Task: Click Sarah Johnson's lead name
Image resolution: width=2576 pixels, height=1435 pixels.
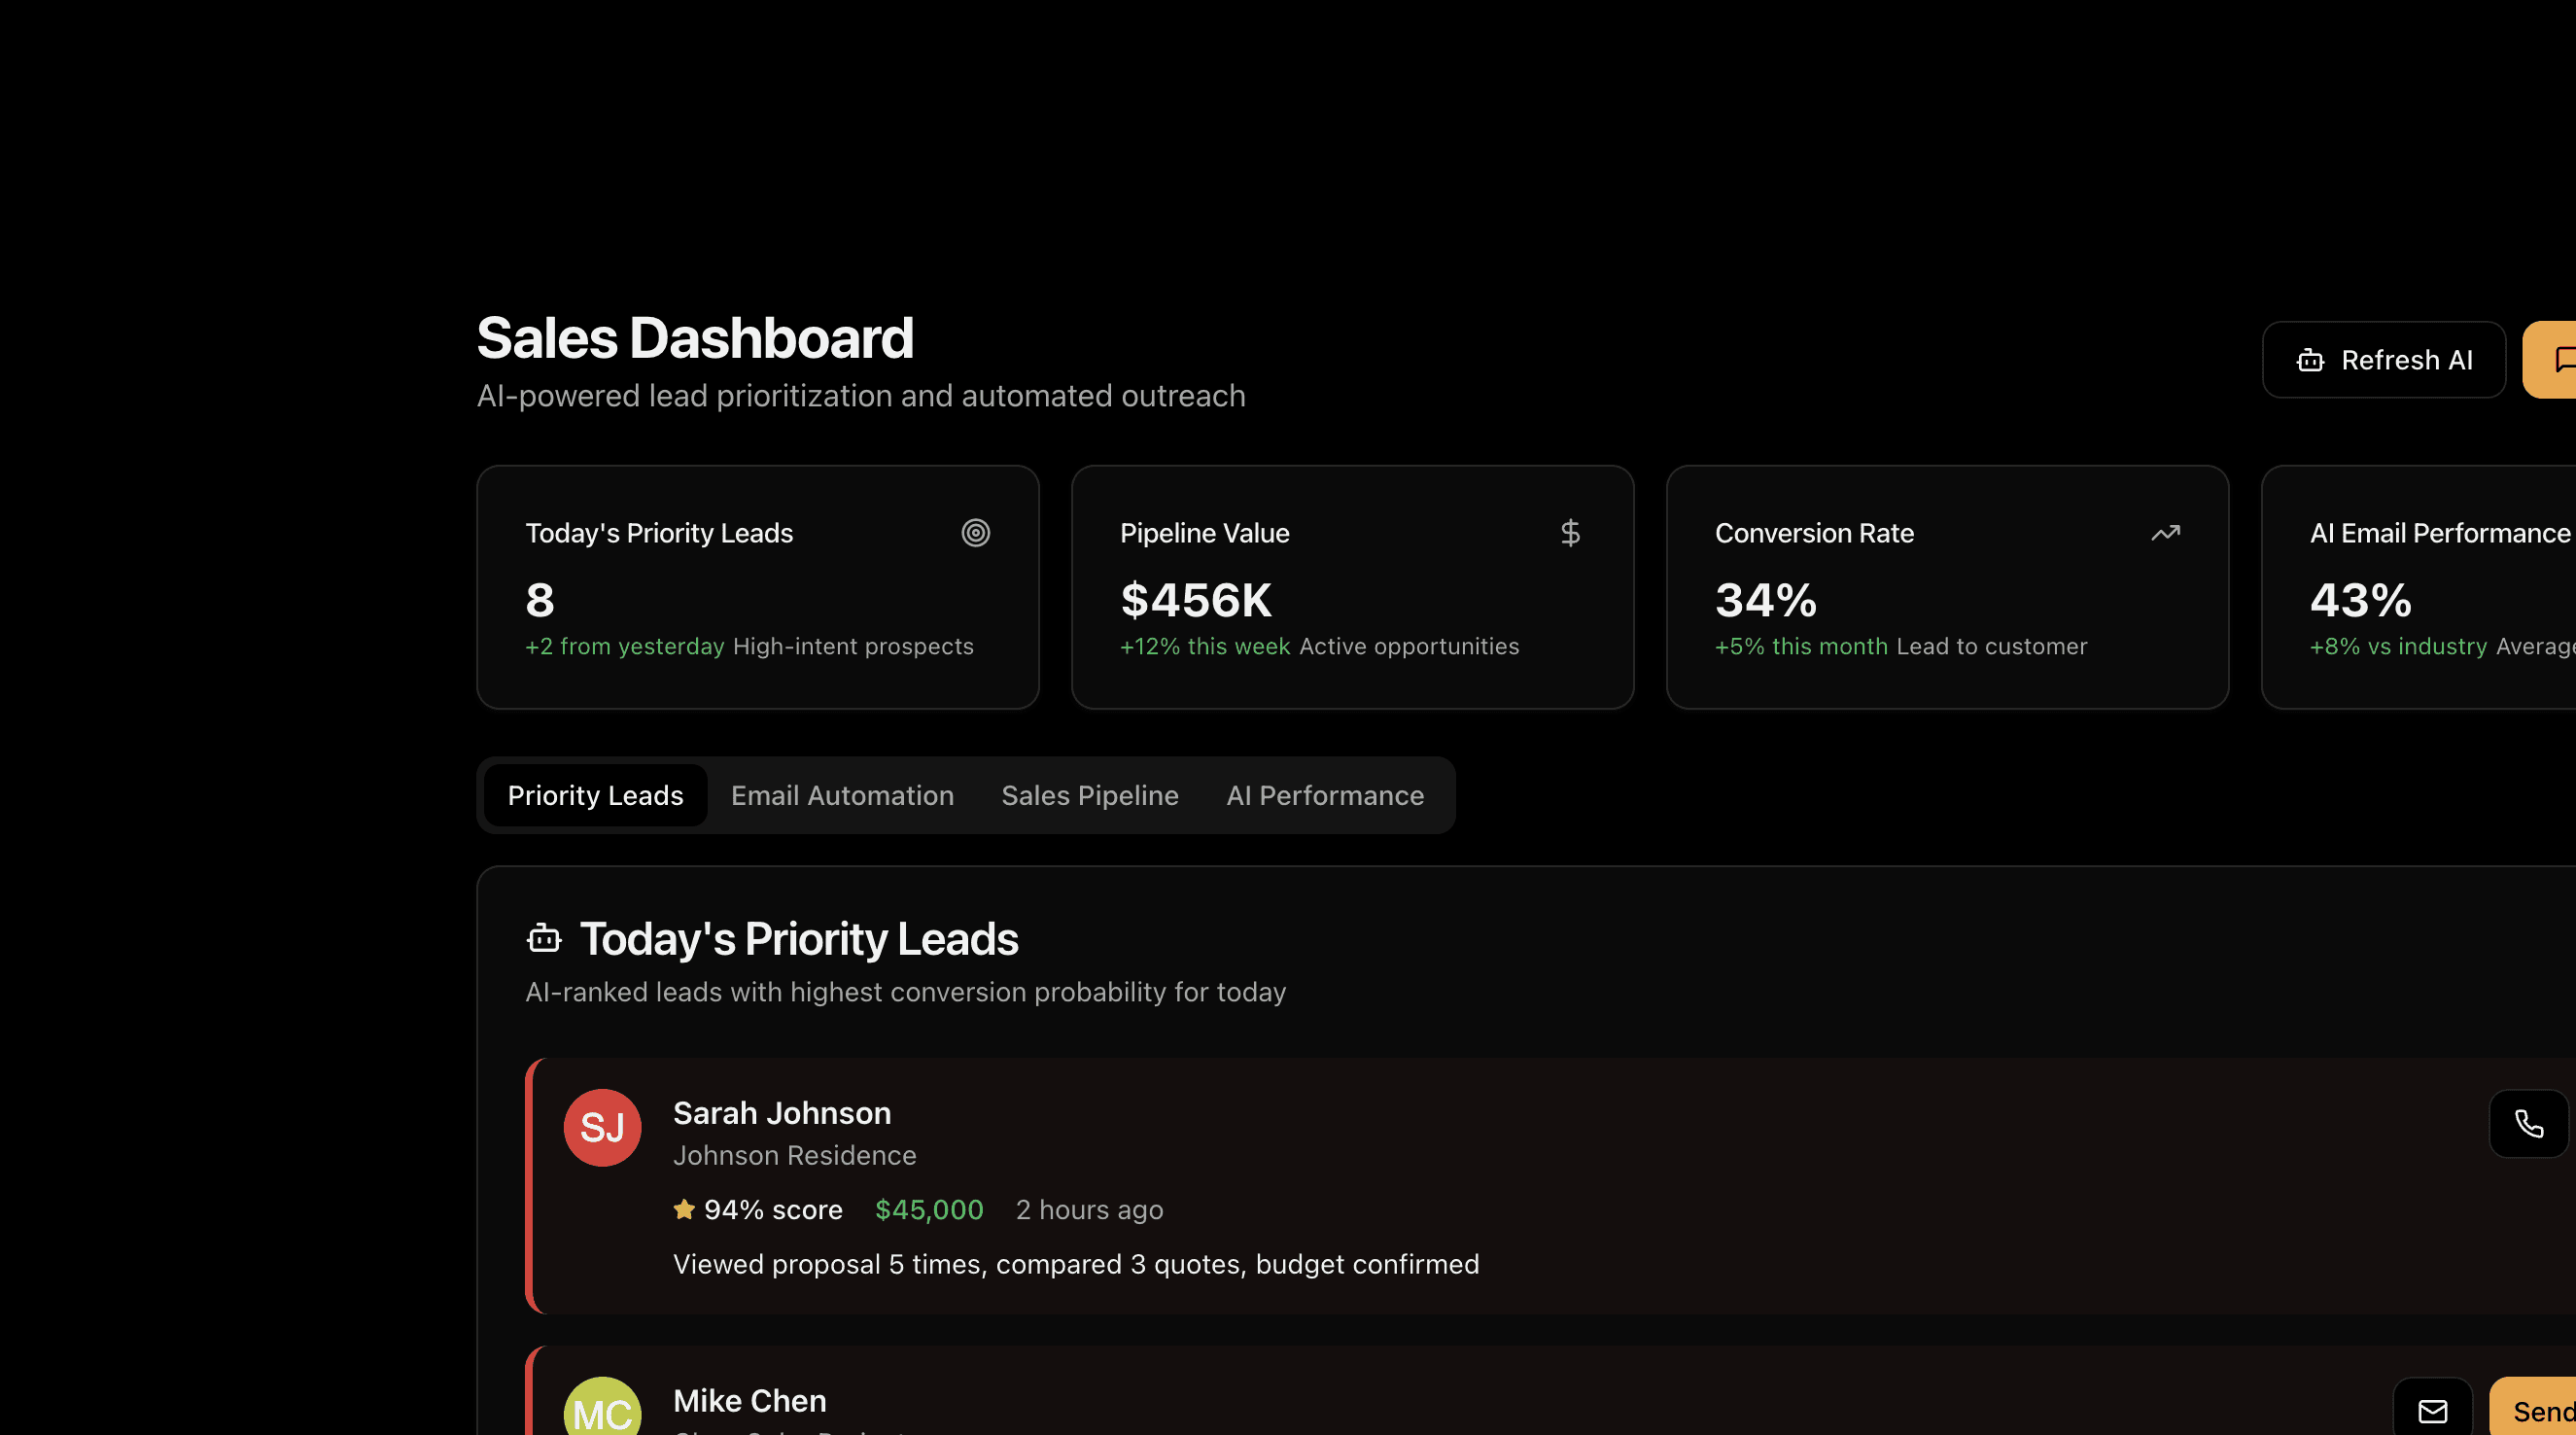Action: pyautogui.click(x=782, y=1113)
